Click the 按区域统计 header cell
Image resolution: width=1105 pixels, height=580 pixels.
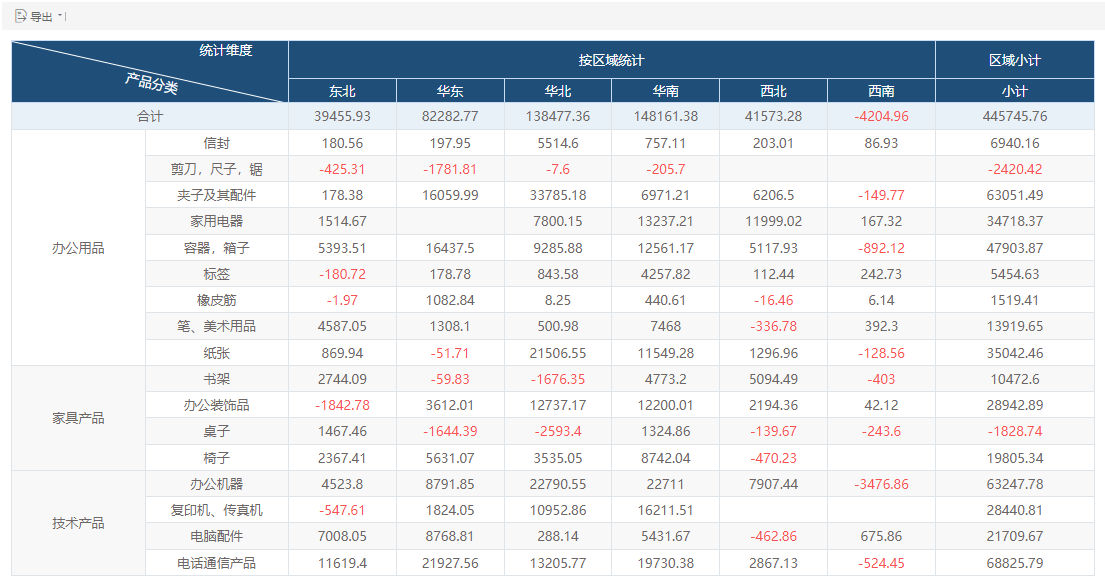[612, 60]
